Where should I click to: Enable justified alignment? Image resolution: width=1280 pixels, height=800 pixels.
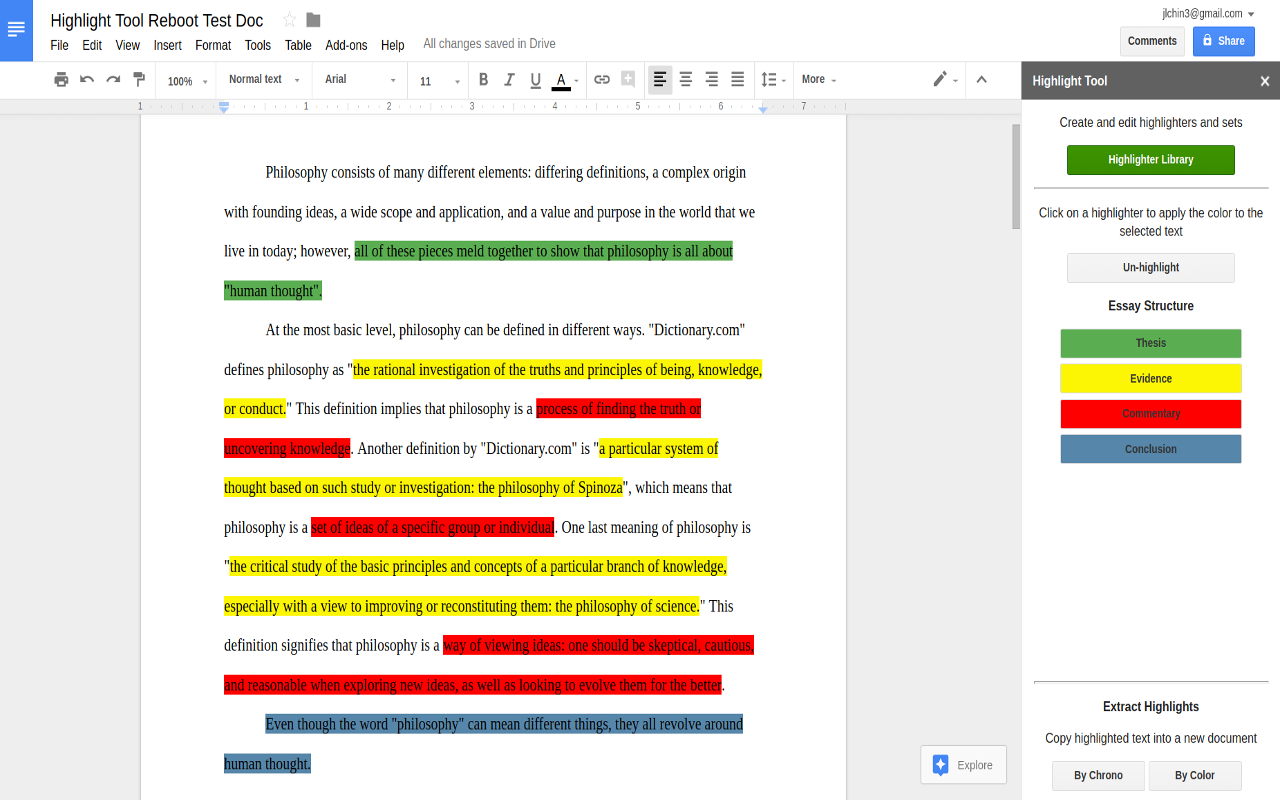[x=737, y=79]
